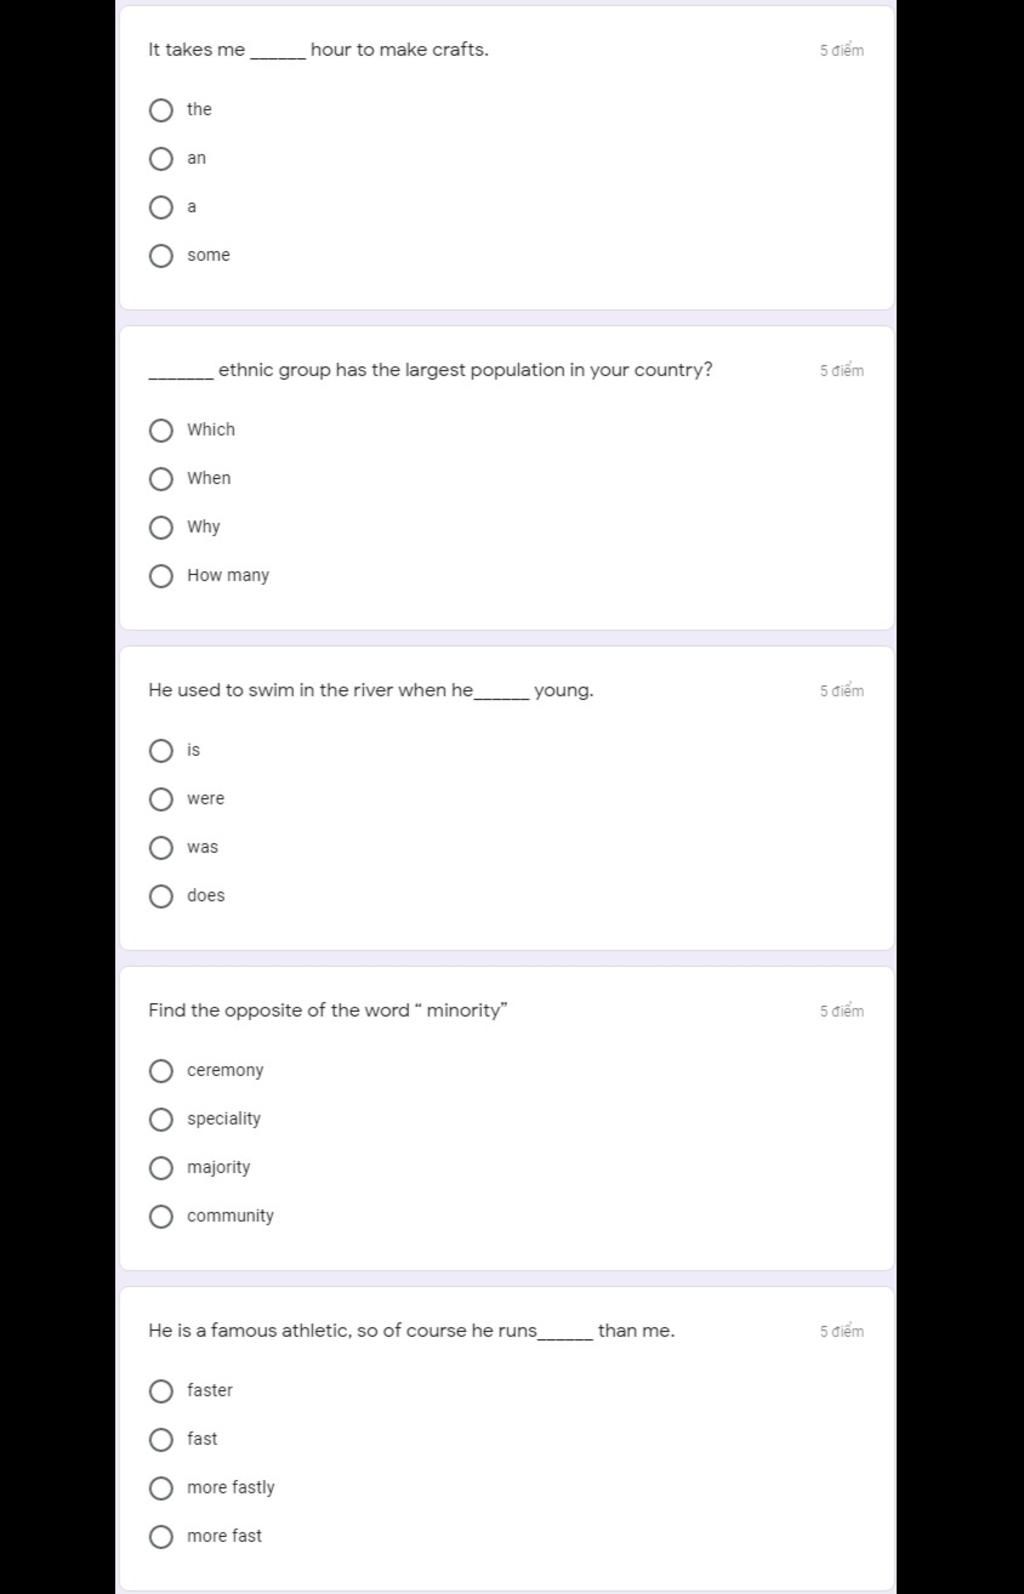Select the "more fast" radio option

pos(161,1537)
